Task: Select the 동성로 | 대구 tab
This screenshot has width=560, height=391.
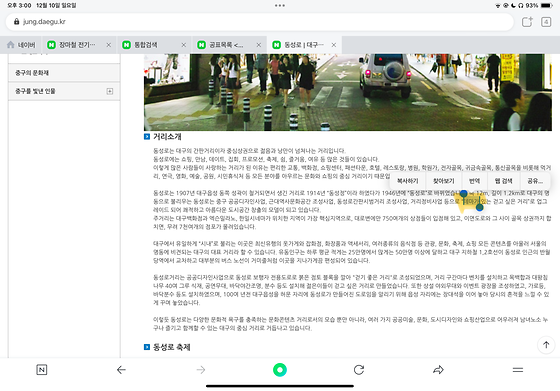Action: coord(304,45)
